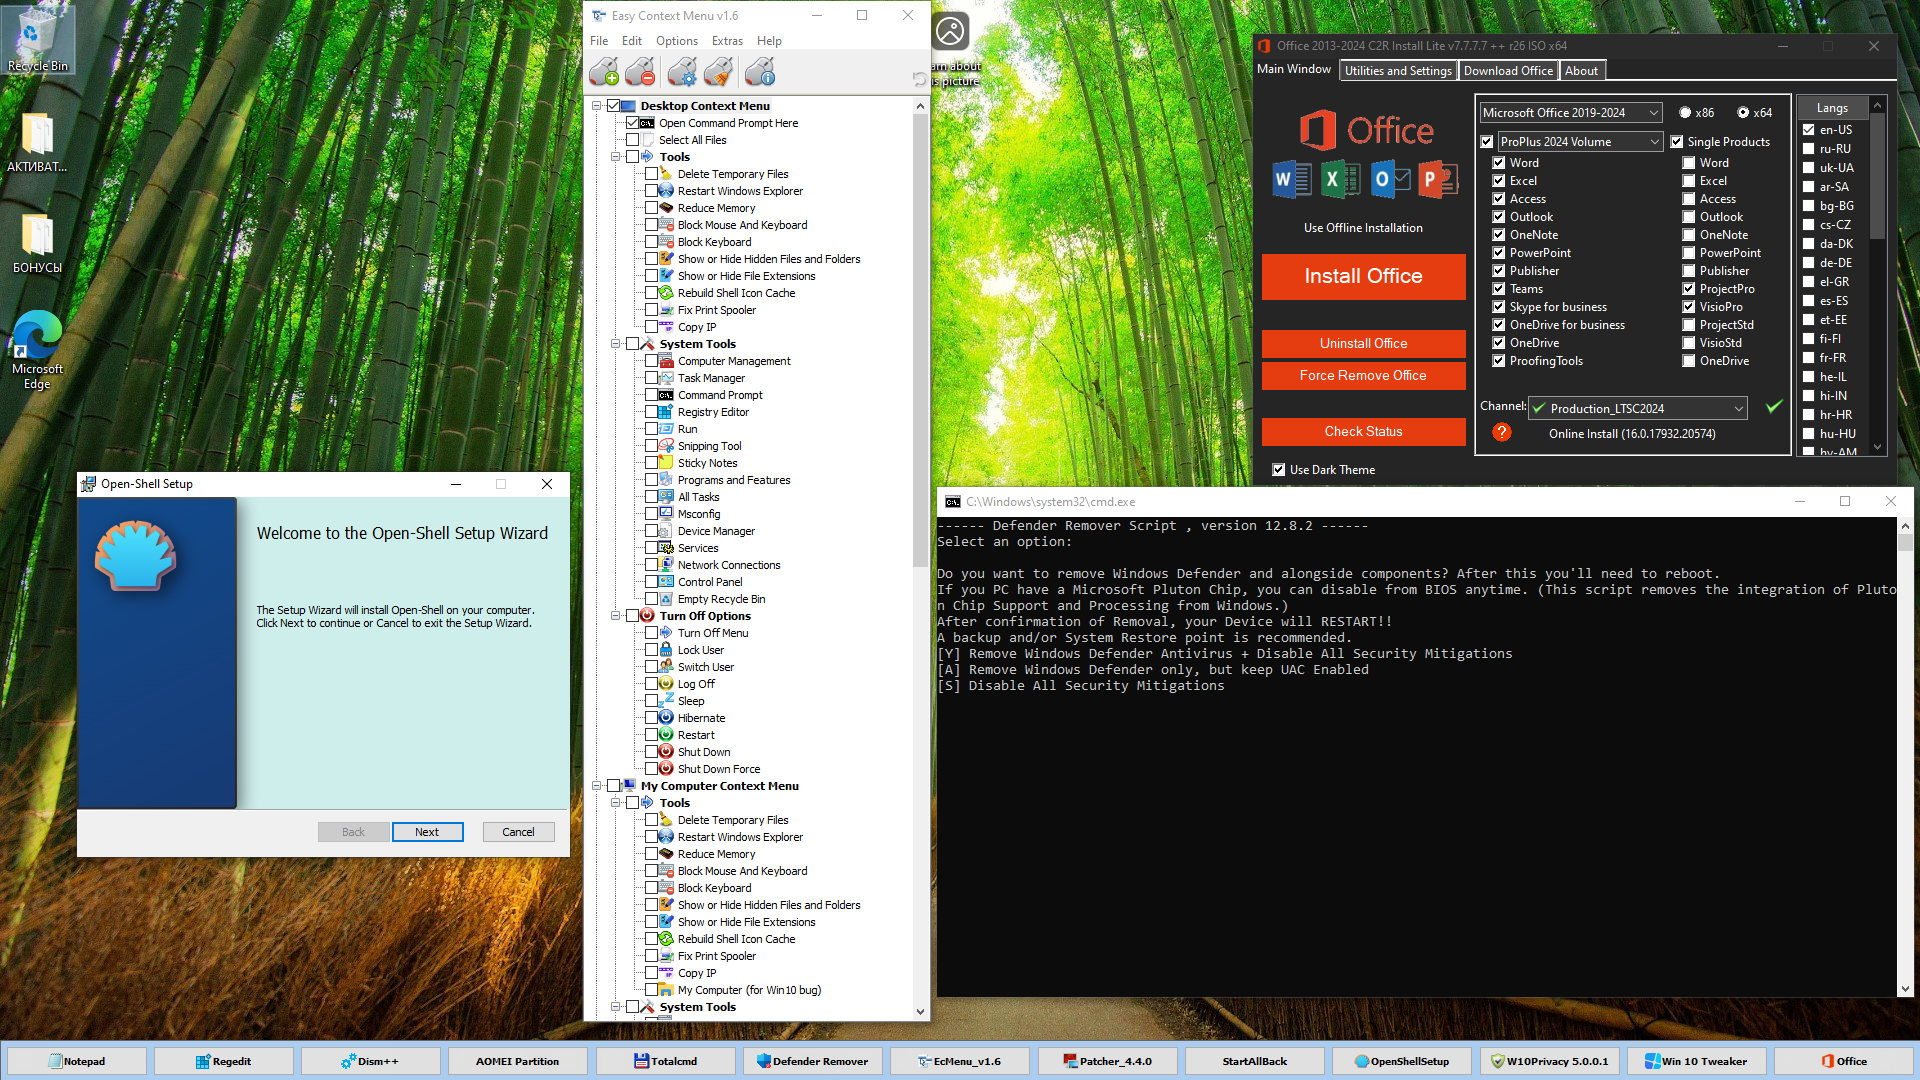Image resolution: width=1920 pixels, height=1080 pixels.
Task: Click the mouse broom clean icon
Action: [718, 72]
